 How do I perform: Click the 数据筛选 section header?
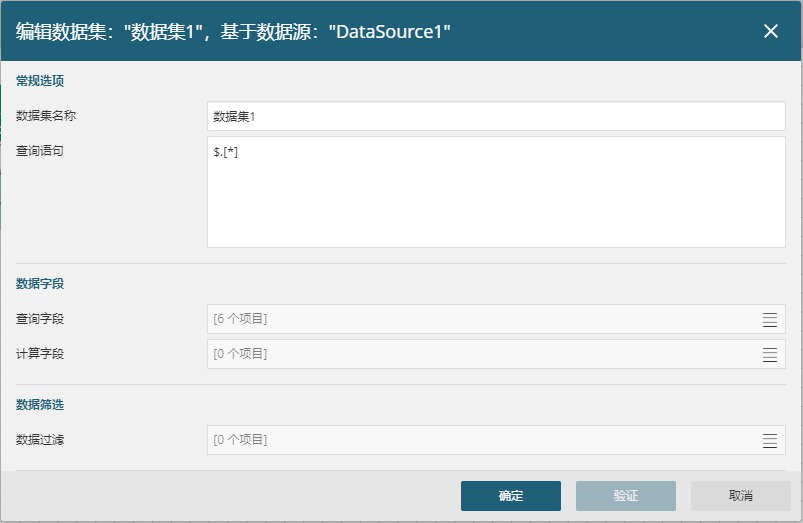pyautogui.click(x=40, y=405)
